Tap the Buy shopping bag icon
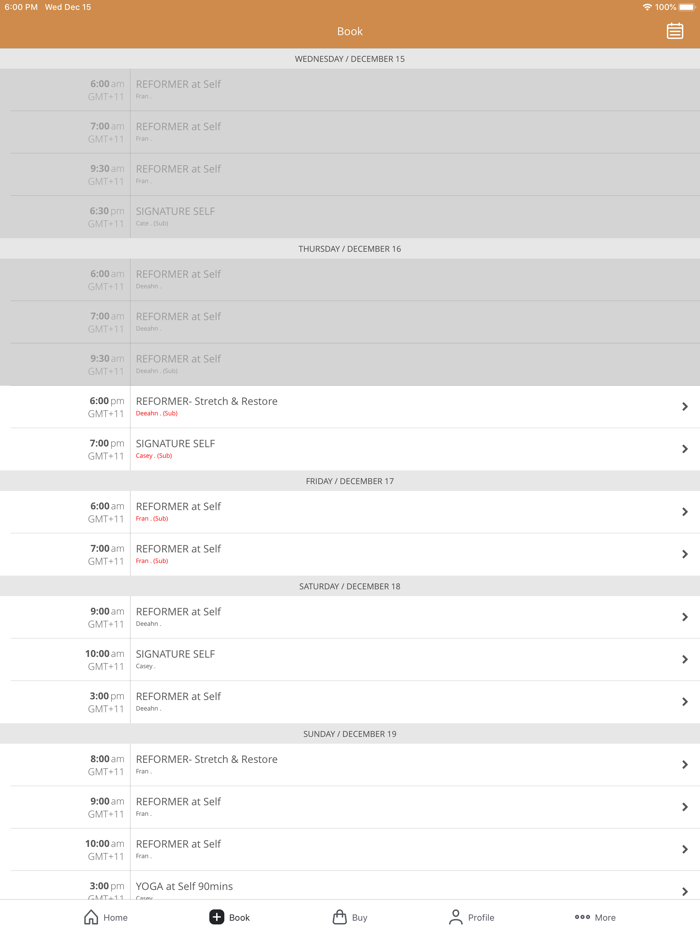The height and width of the screenshot is (934, 700). pyautogui.click(x=340, y=917)
